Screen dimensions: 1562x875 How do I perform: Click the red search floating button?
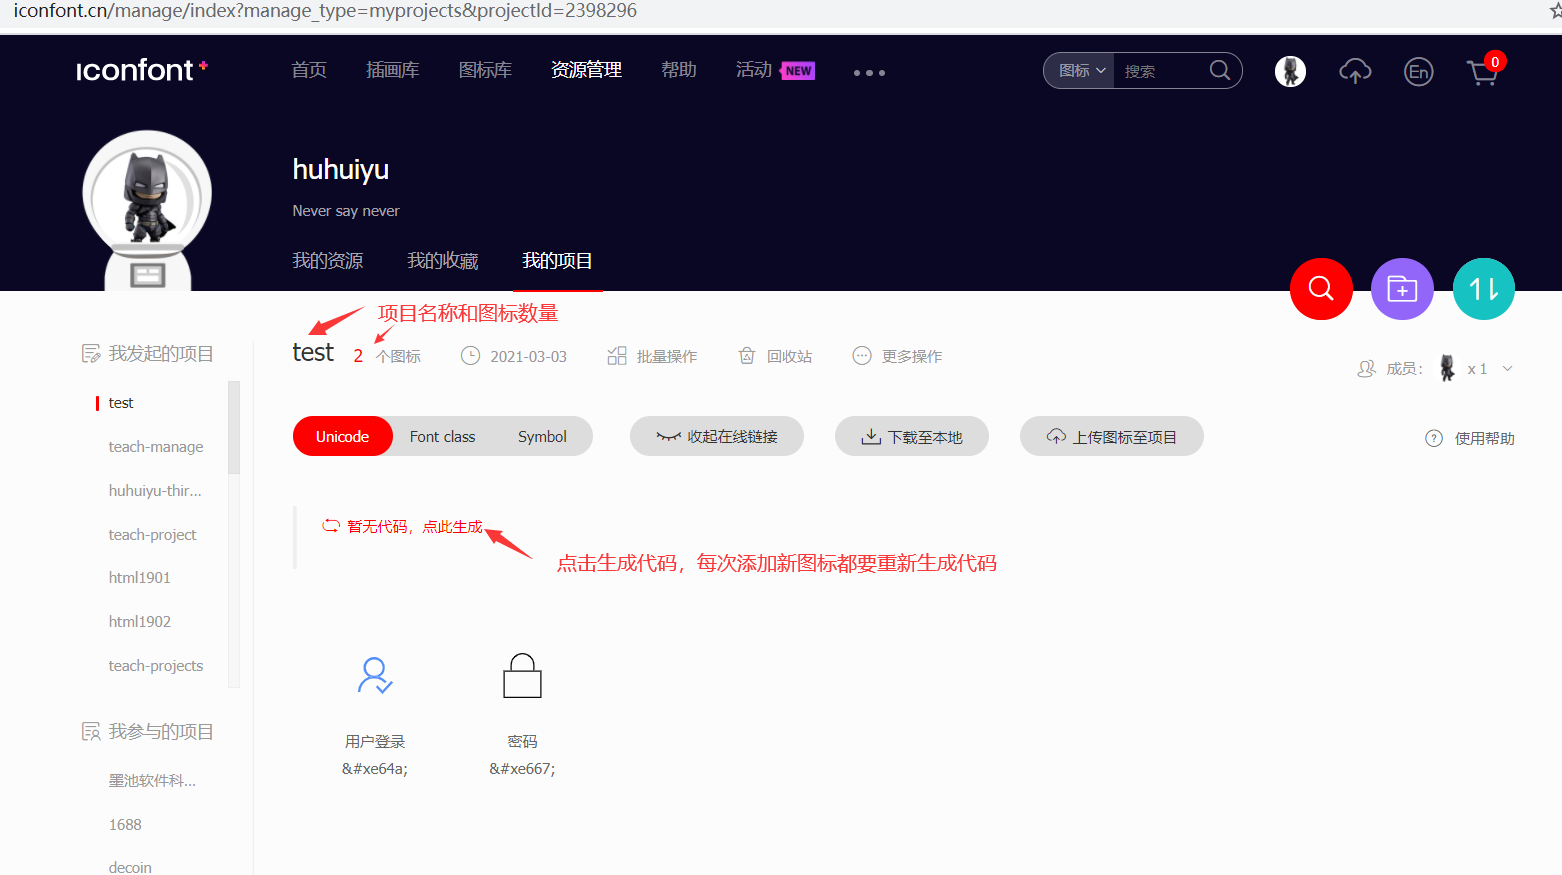pos(1321,289)
